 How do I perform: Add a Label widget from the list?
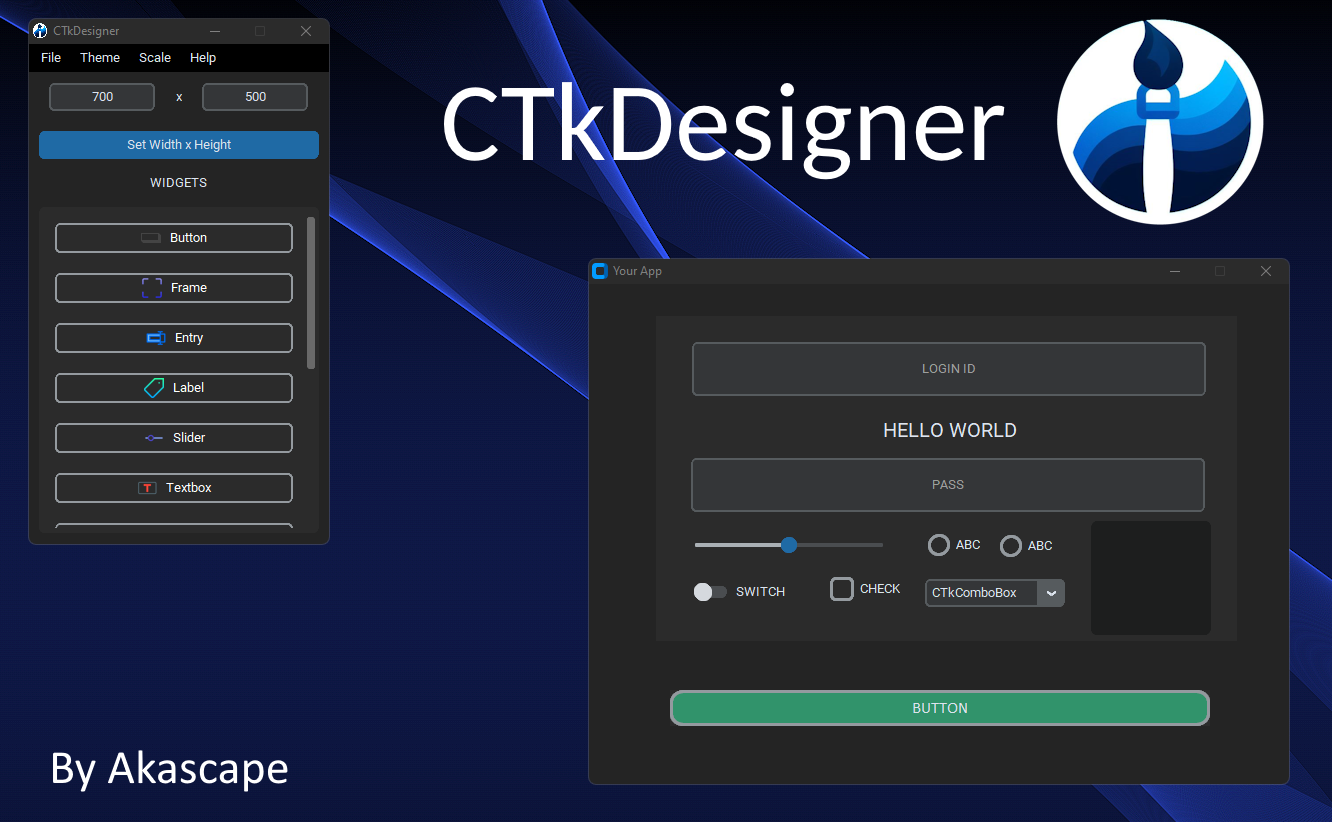pos(174,388)
